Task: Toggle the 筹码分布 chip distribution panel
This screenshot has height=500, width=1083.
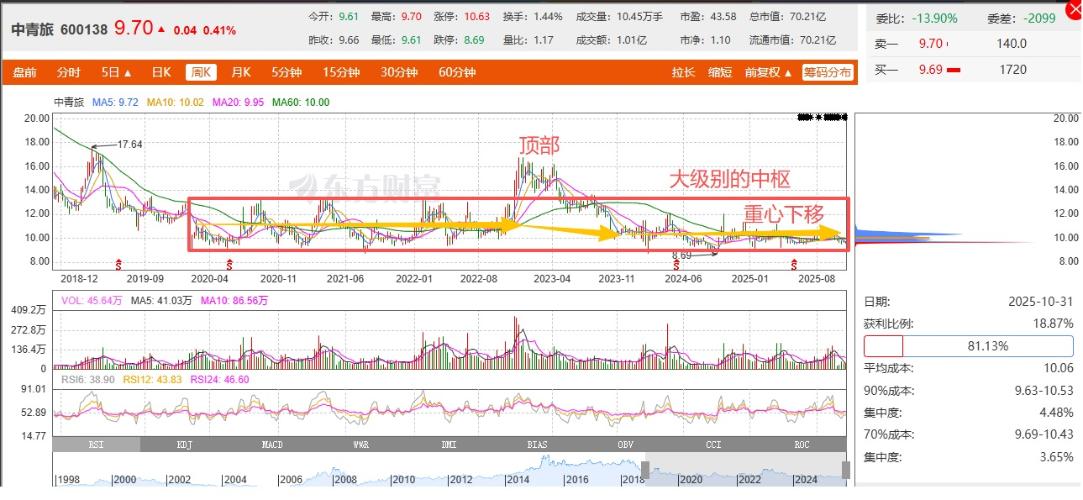Action: 827,73
